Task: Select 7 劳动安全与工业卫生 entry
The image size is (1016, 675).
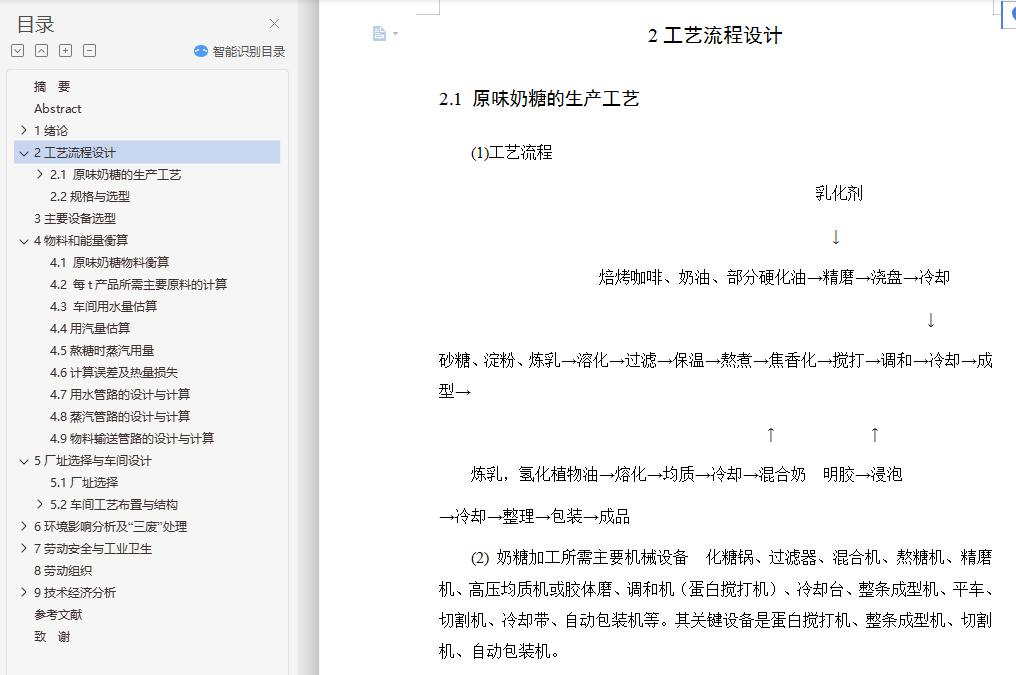Action: click(x=93, y=549)
